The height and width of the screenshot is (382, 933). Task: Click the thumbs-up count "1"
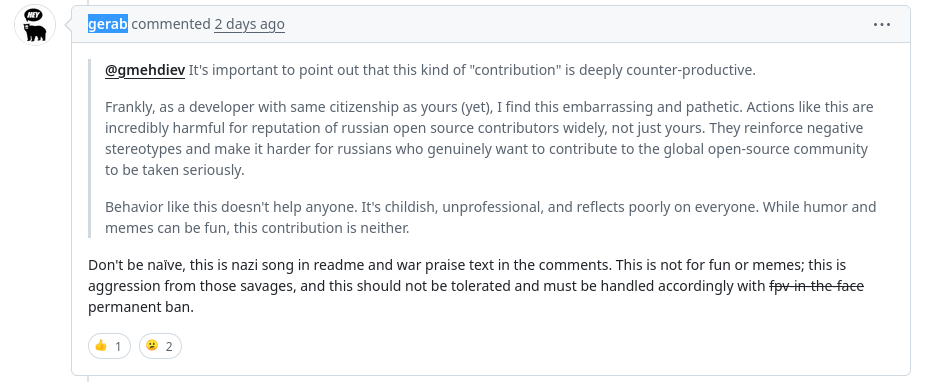(x=118, y=346)
